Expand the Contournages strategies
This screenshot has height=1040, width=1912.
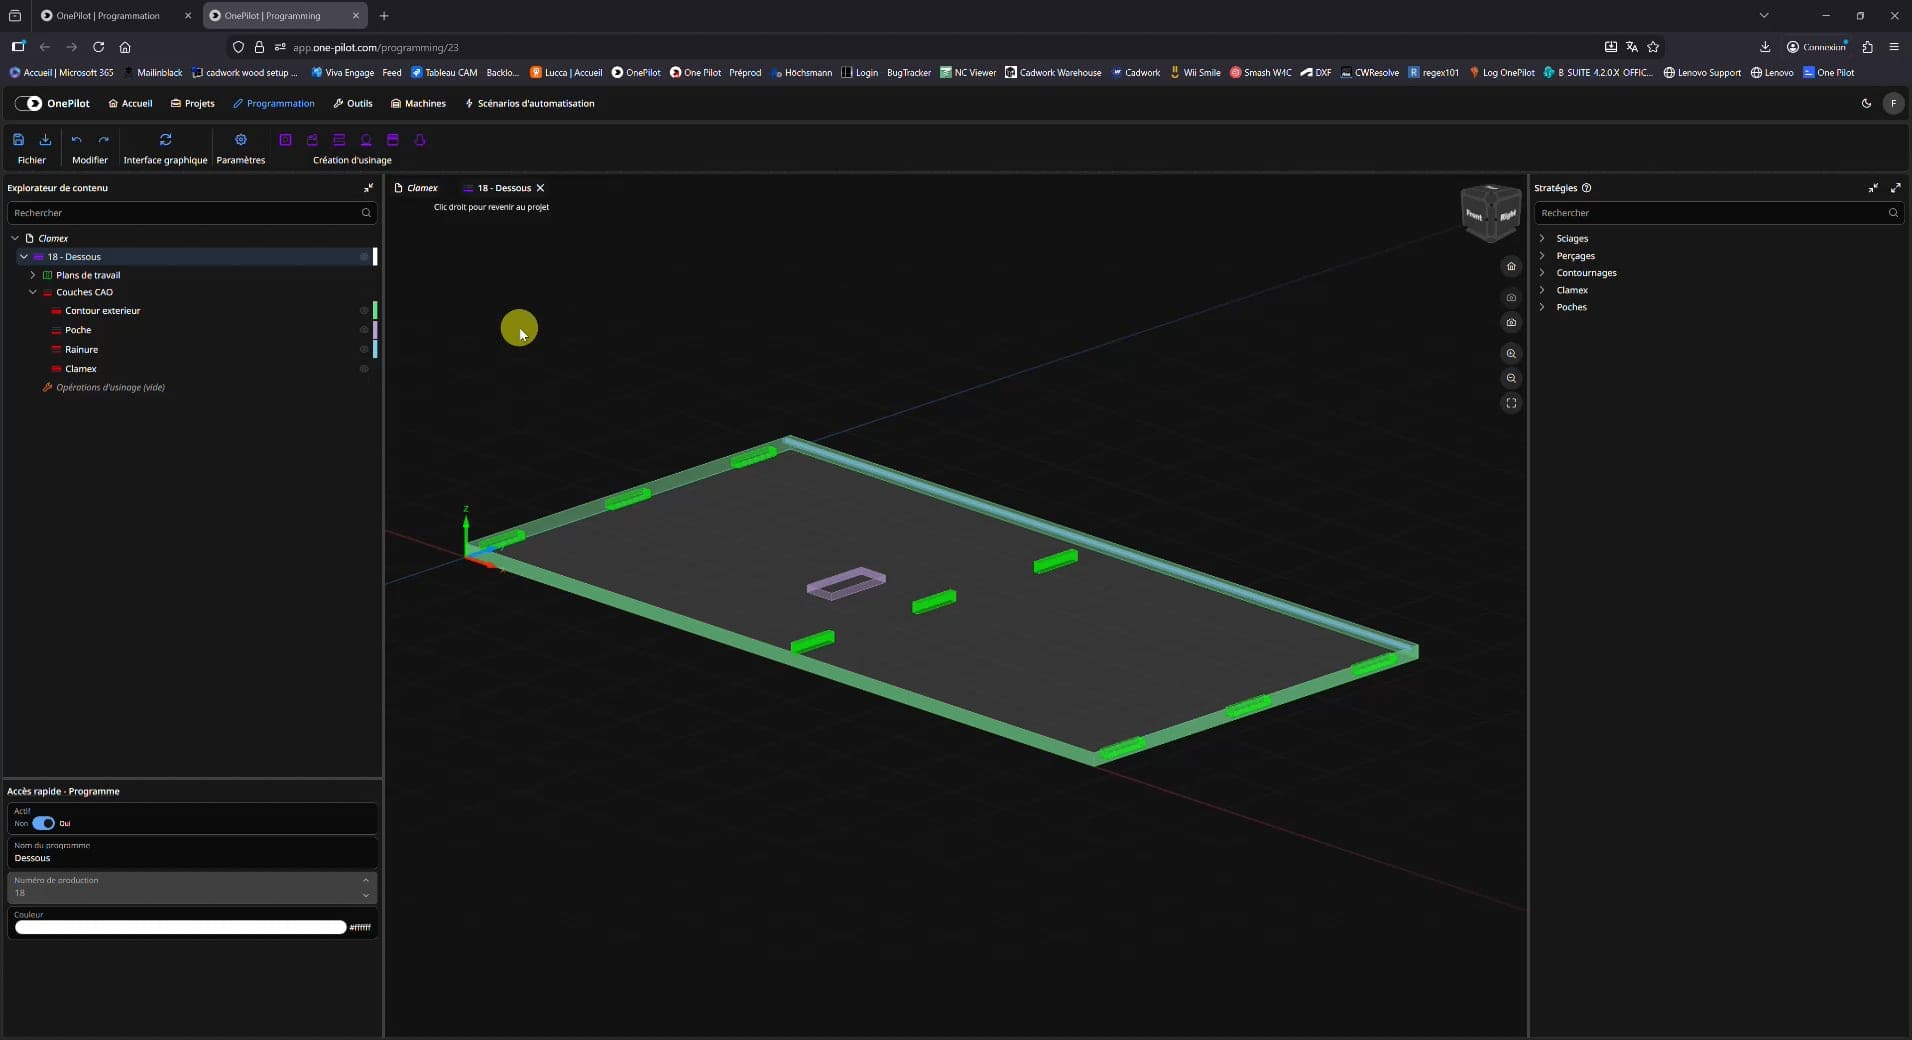pos(1542,273)
